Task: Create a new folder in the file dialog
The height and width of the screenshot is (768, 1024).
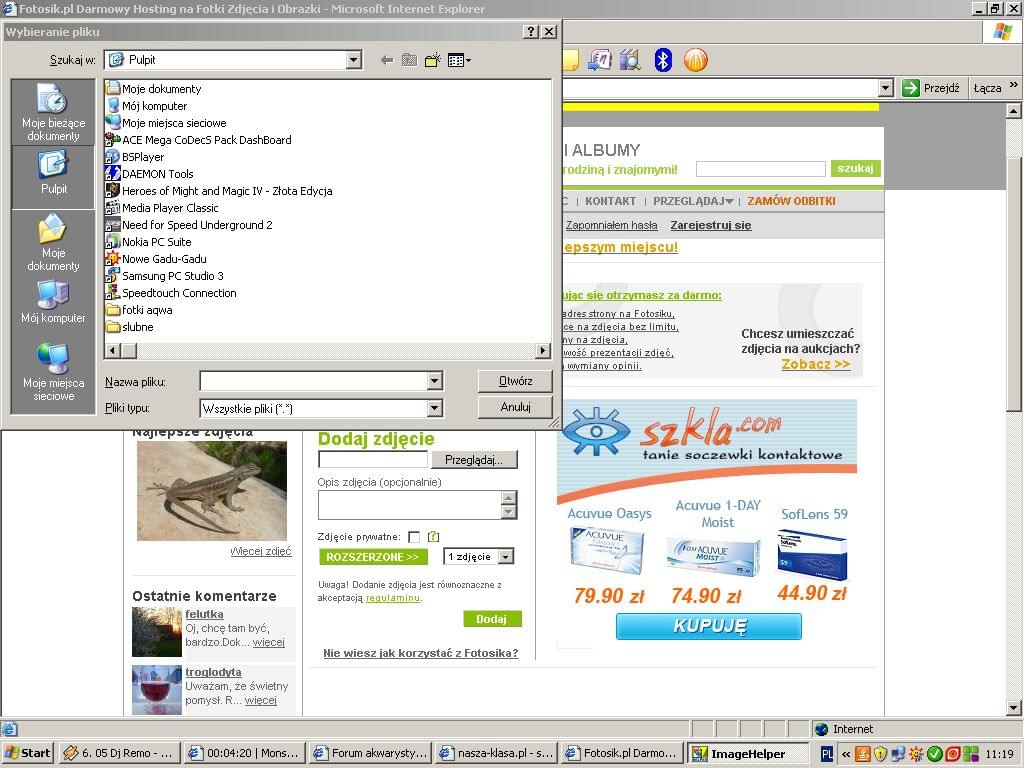Action: tap(432, 60)
